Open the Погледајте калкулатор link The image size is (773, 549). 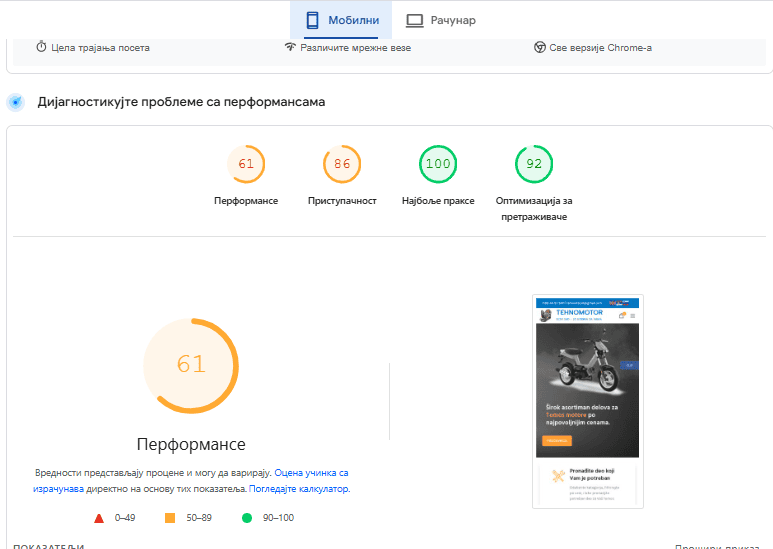(298, 489)
